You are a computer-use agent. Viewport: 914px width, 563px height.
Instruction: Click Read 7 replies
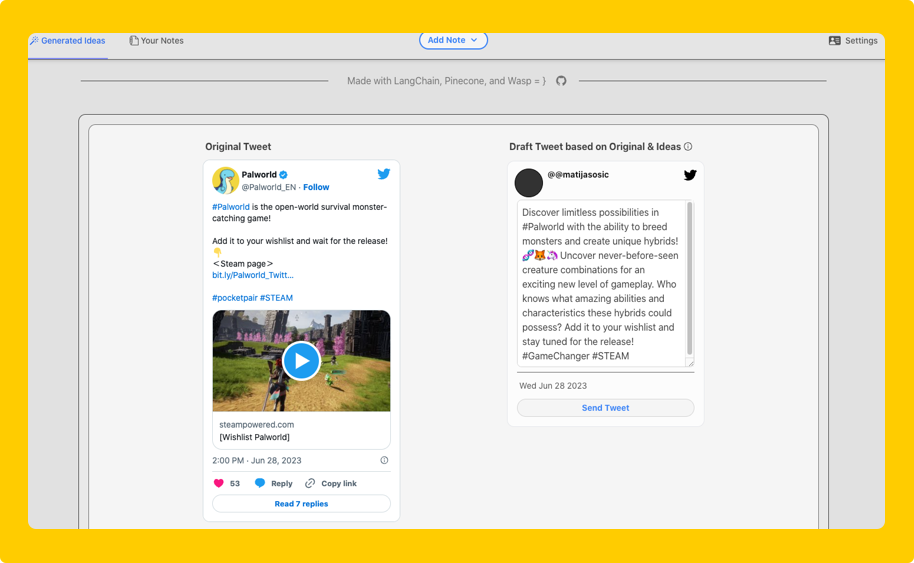point(301,504)
